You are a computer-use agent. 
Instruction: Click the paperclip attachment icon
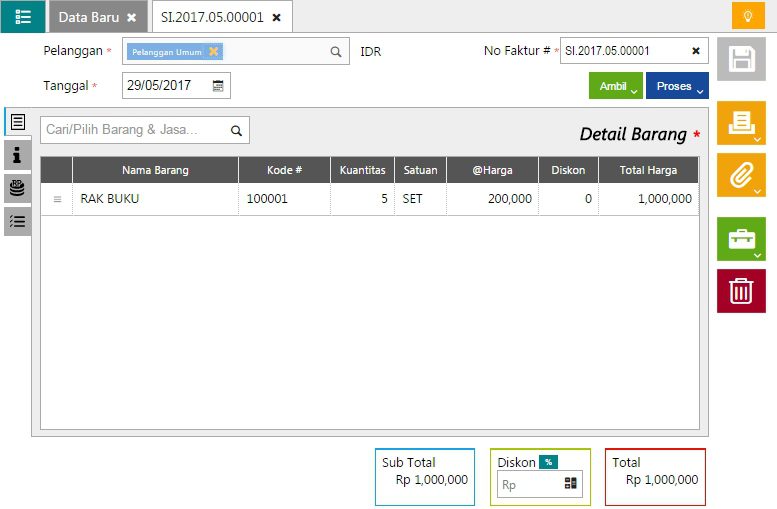(741, 175)
